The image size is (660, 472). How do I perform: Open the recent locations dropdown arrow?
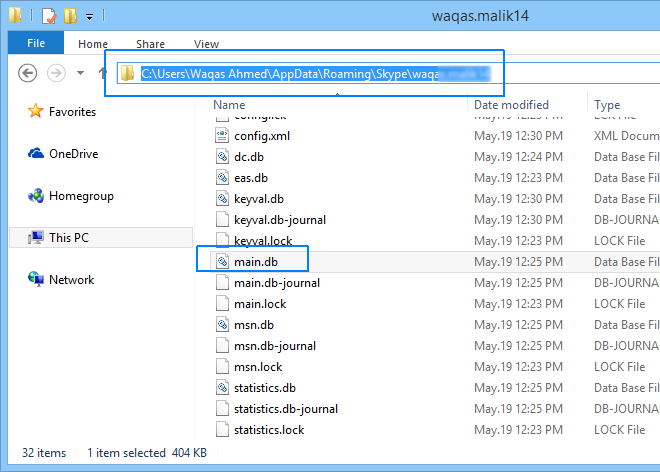pos(80,73)
